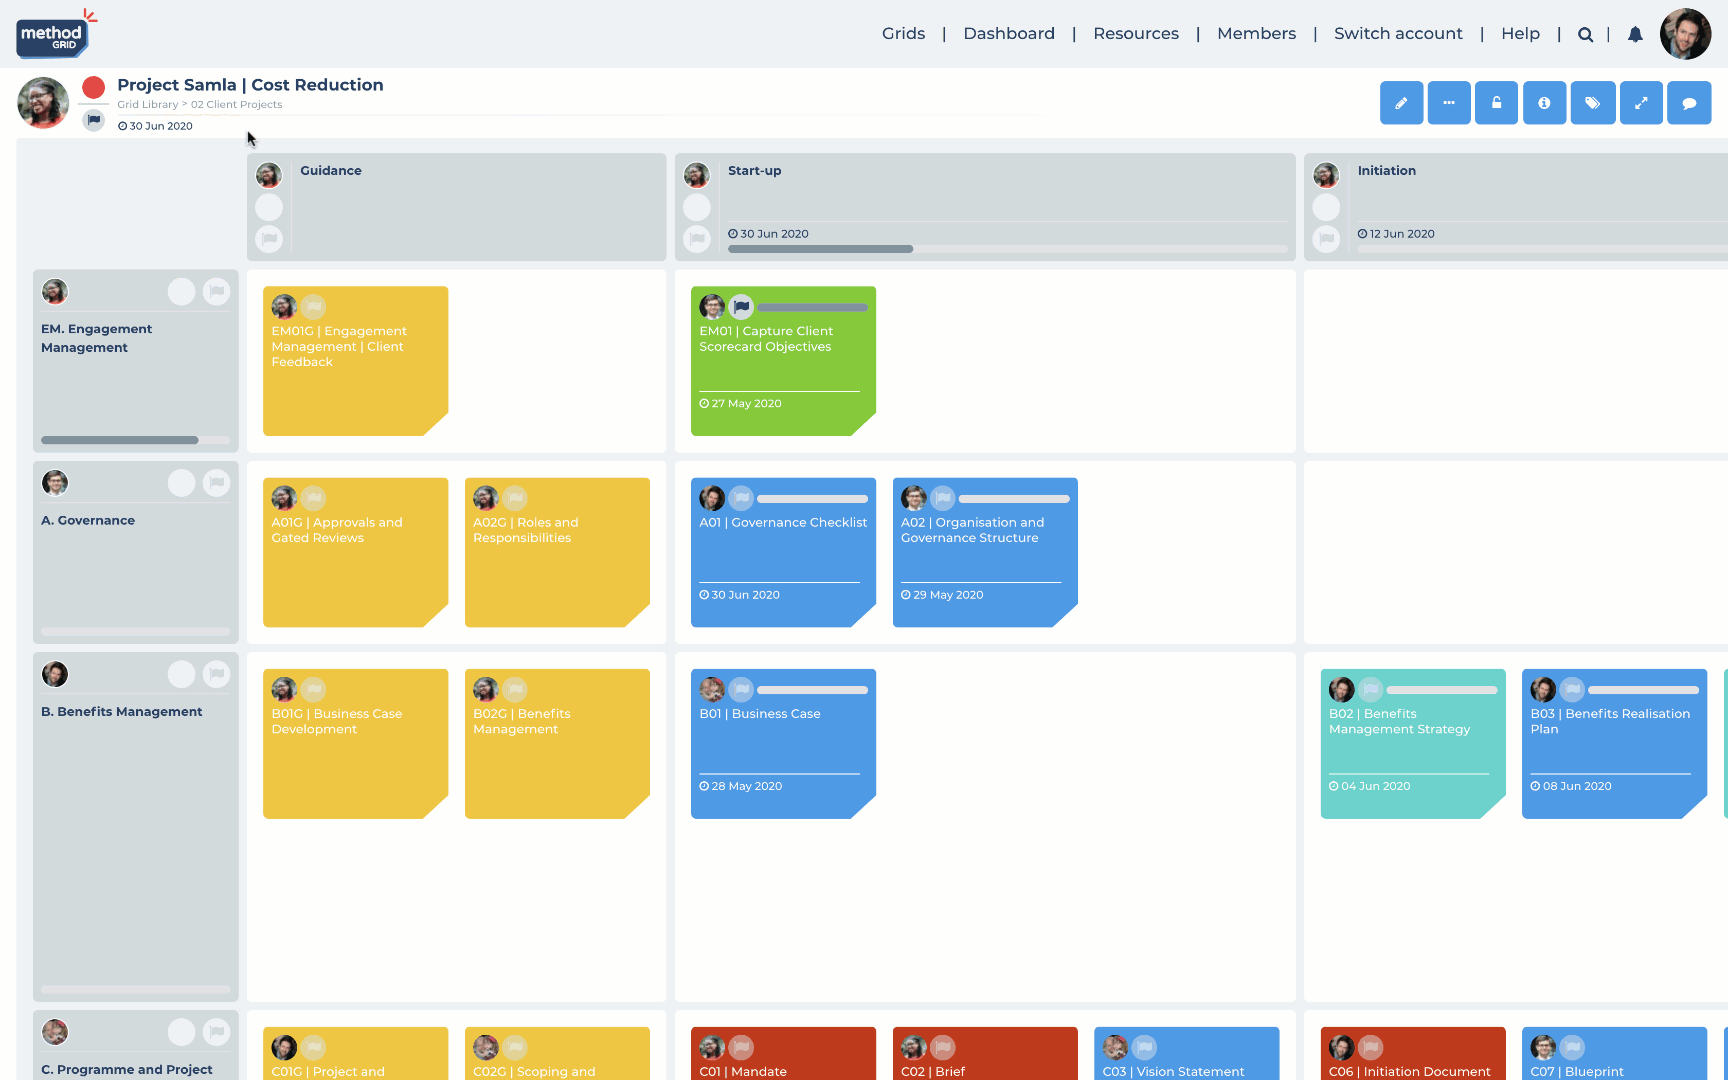The height and width of the screenshot is (1080, 1728).
Task: Click the flag icon under project status
Action: pyautogui.click(x=94, y=120)
